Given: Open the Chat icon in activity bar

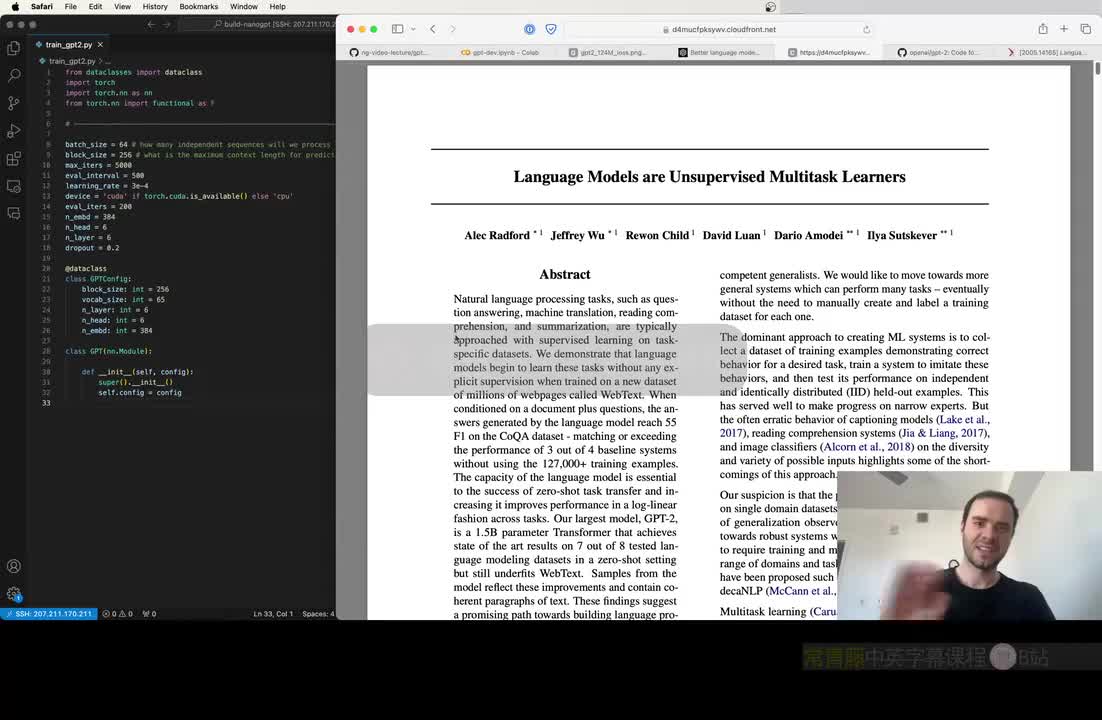Looking at the screenshot, I should pyautogui.click(x=13, y=213).
